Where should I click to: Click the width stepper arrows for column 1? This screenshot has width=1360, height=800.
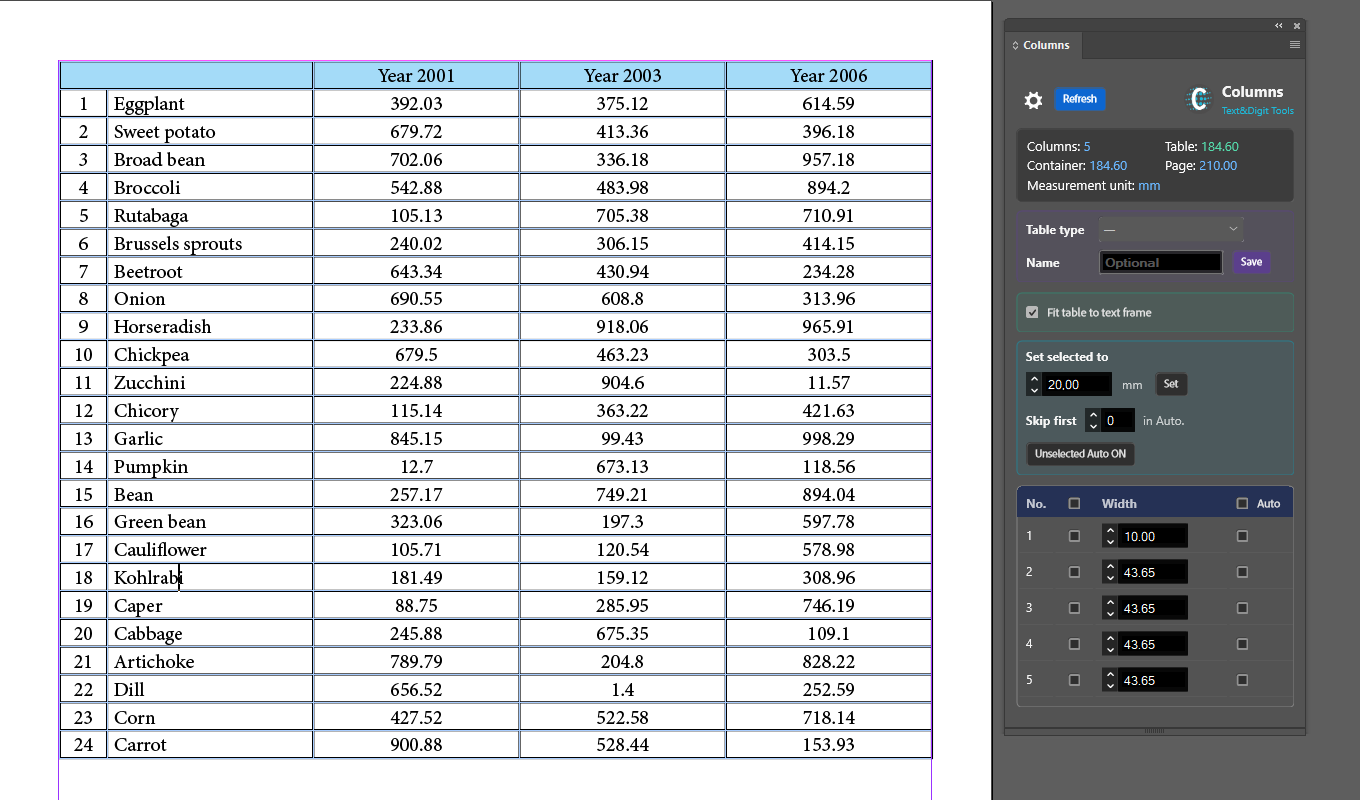[1110, 536]
